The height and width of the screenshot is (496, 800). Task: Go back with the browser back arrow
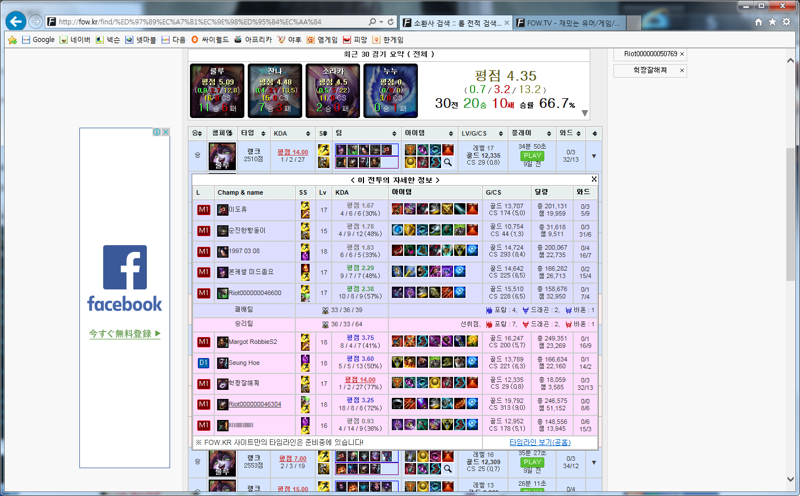pyautogui.click(x=16, y=21)
